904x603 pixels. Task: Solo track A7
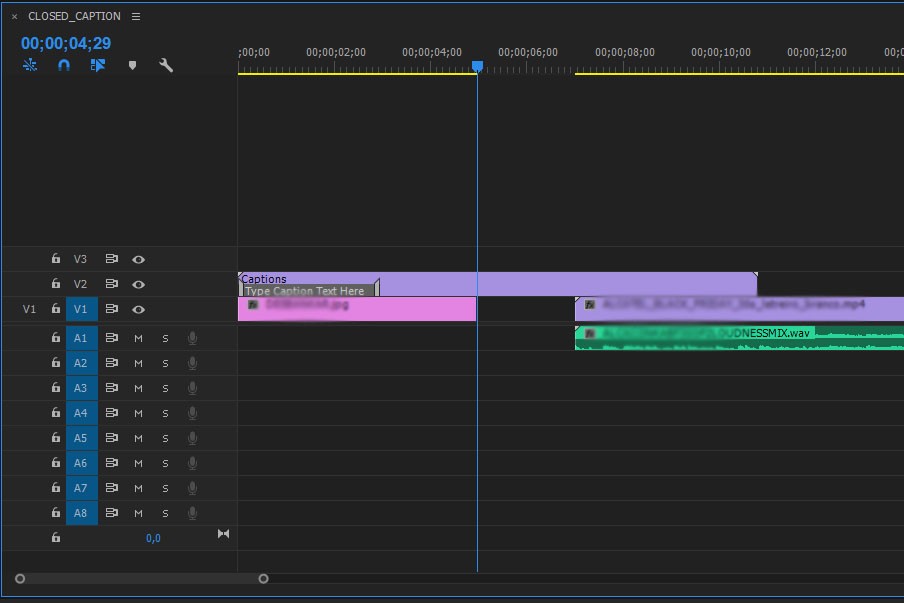pos(165,488)
